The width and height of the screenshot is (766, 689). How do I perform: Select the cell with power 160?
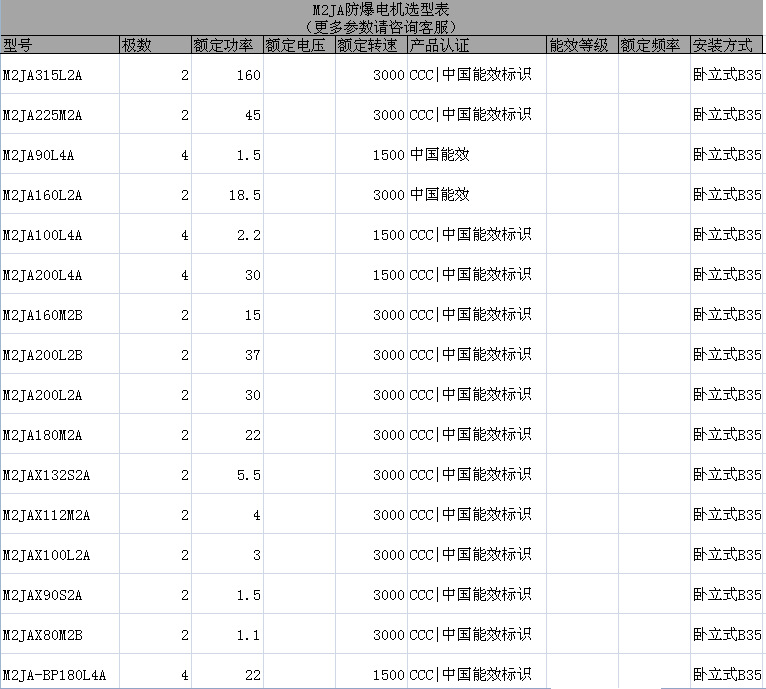point(226,75)
